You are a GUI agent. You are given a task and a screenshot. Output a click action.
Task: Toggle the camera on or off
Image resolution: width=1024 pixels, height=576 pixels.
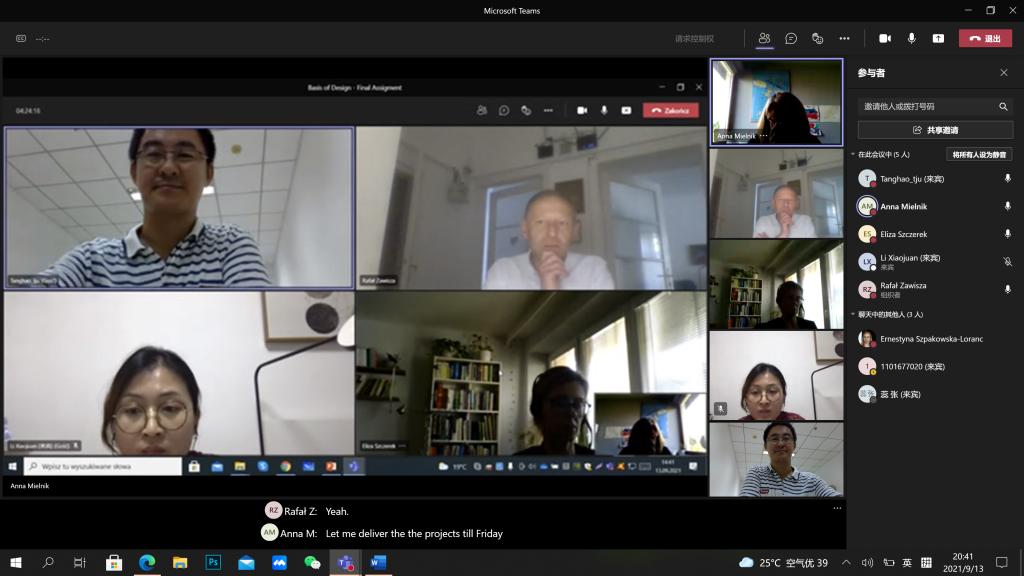tap(885, 38)
